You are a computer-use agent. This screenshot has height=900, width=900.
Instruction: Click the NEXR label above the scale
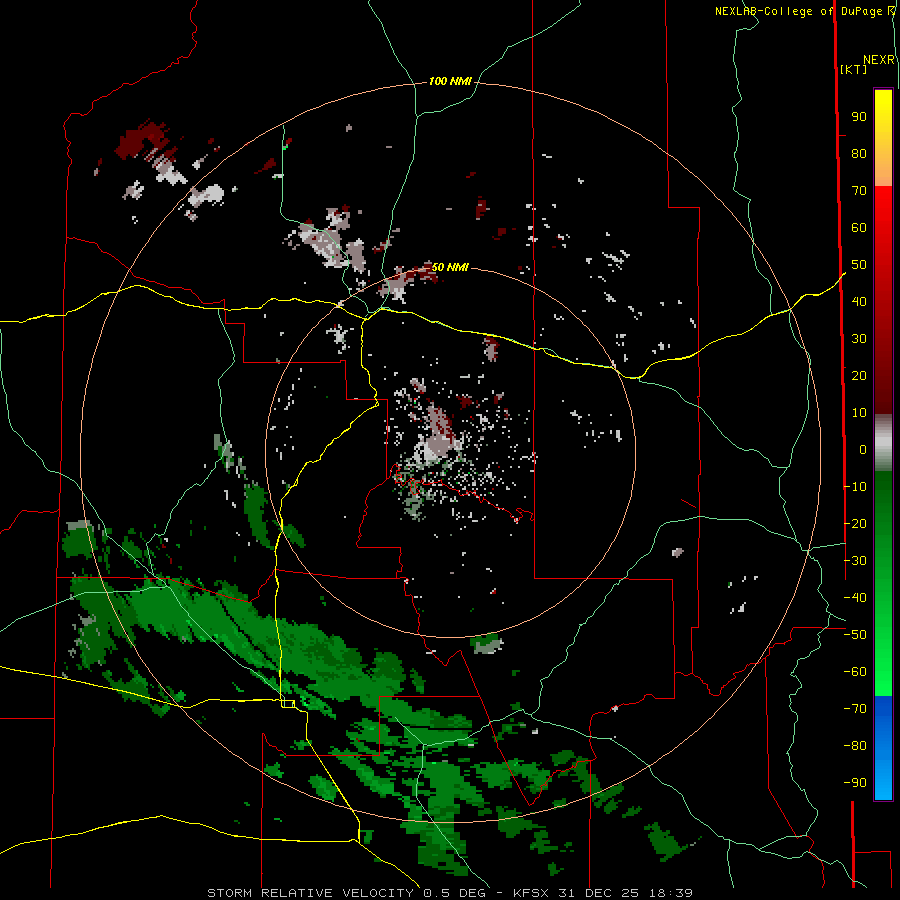(x=879, y=60)
